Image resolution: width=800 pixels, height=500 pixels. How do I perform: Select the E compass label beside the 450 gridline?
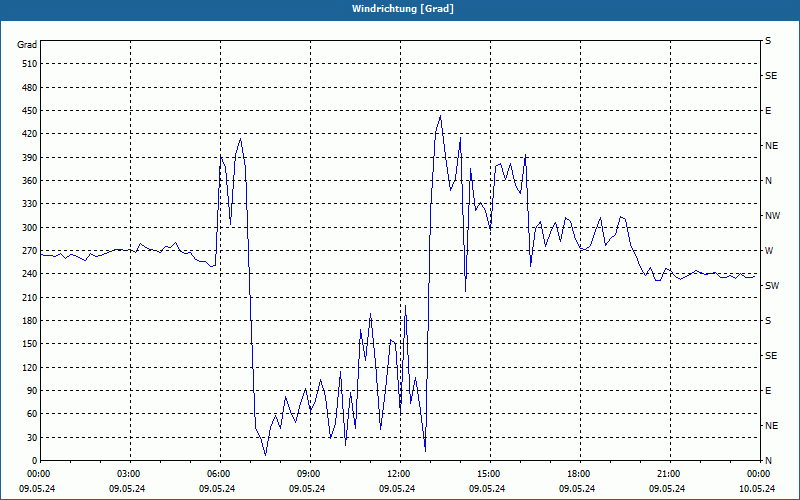[768, 111]
